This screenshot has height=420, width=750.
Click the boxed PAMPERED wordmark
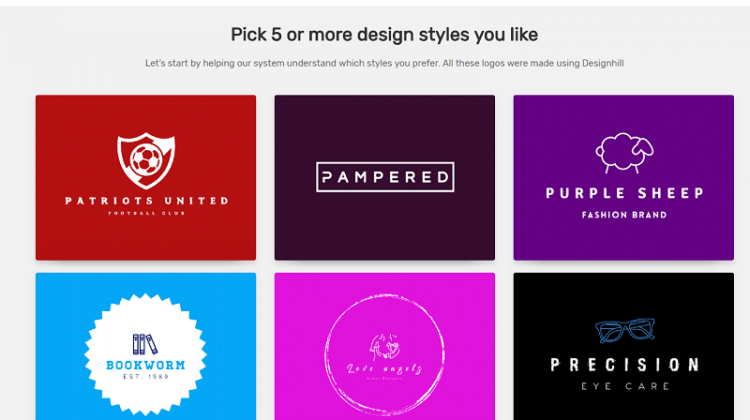click(385, 177)
